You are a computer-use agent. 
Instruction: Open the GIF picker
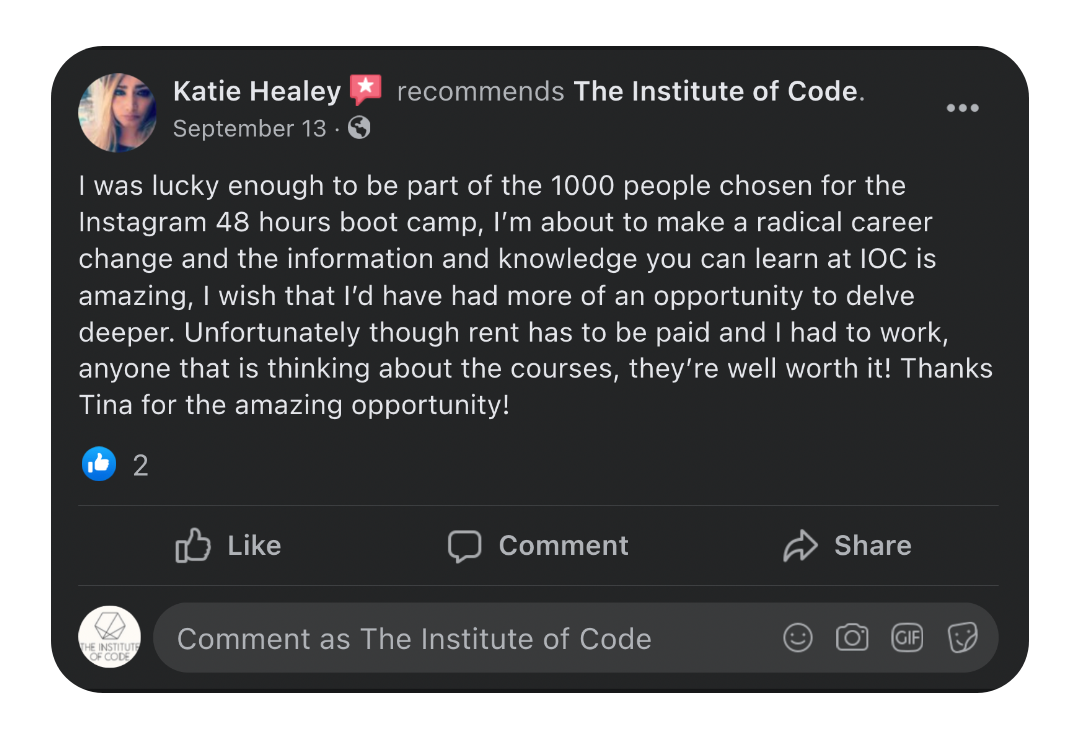tap(907, 638)
